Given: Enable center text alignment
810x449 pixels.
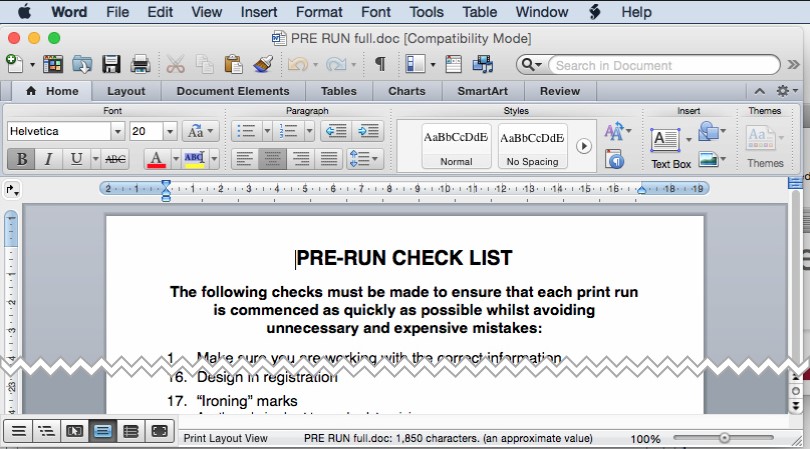Looking at the screenshot, I should coord(272,158).
